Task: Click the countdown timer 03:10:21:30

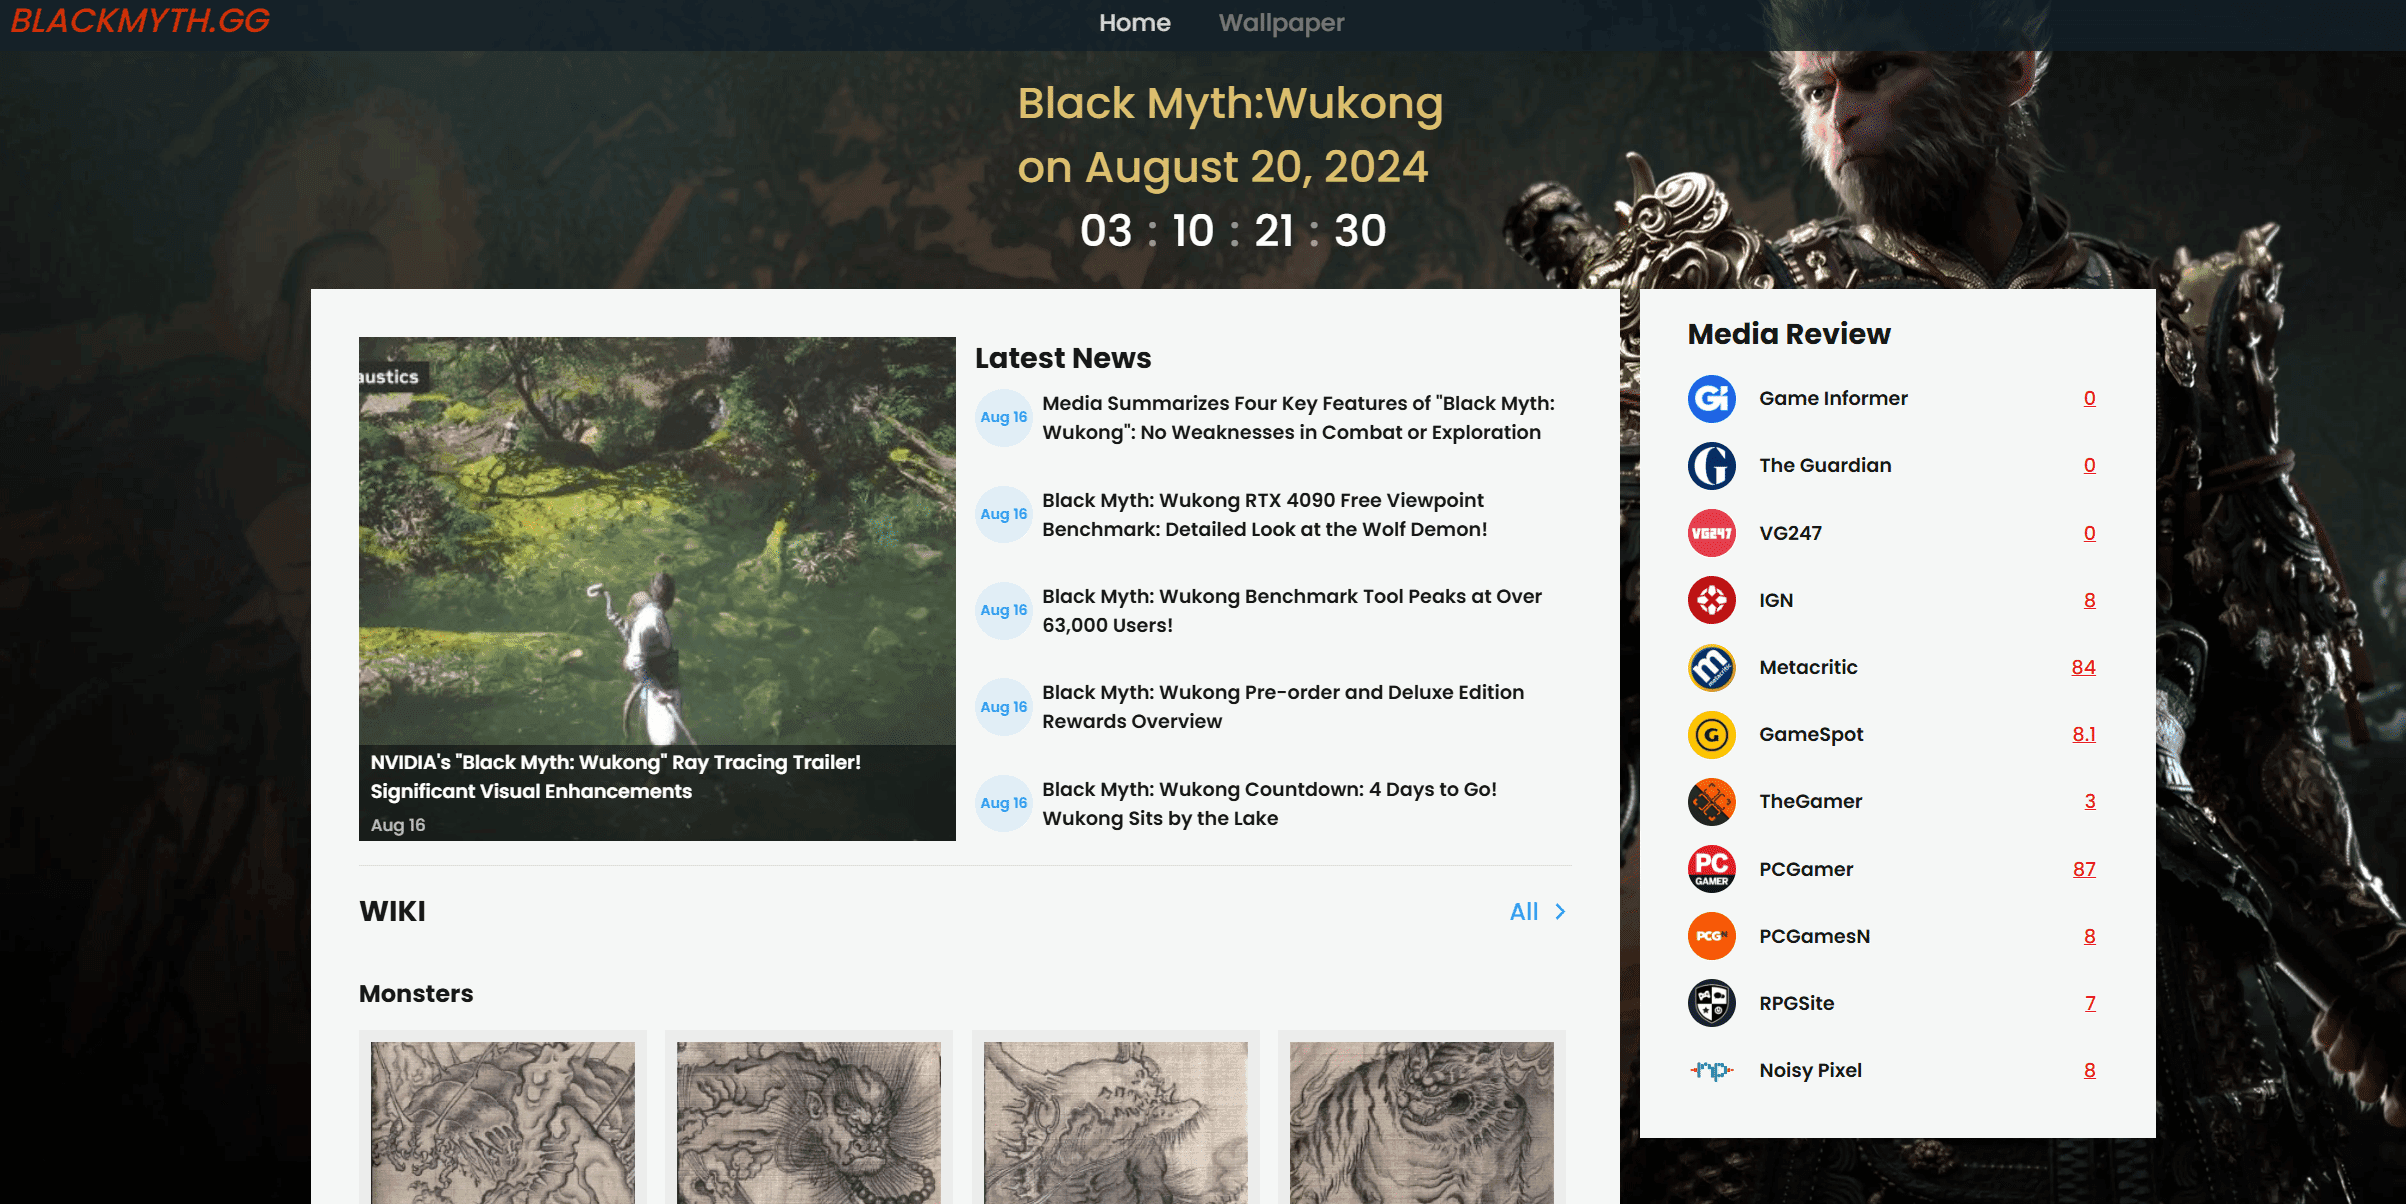Action: tap(1232, 232)
